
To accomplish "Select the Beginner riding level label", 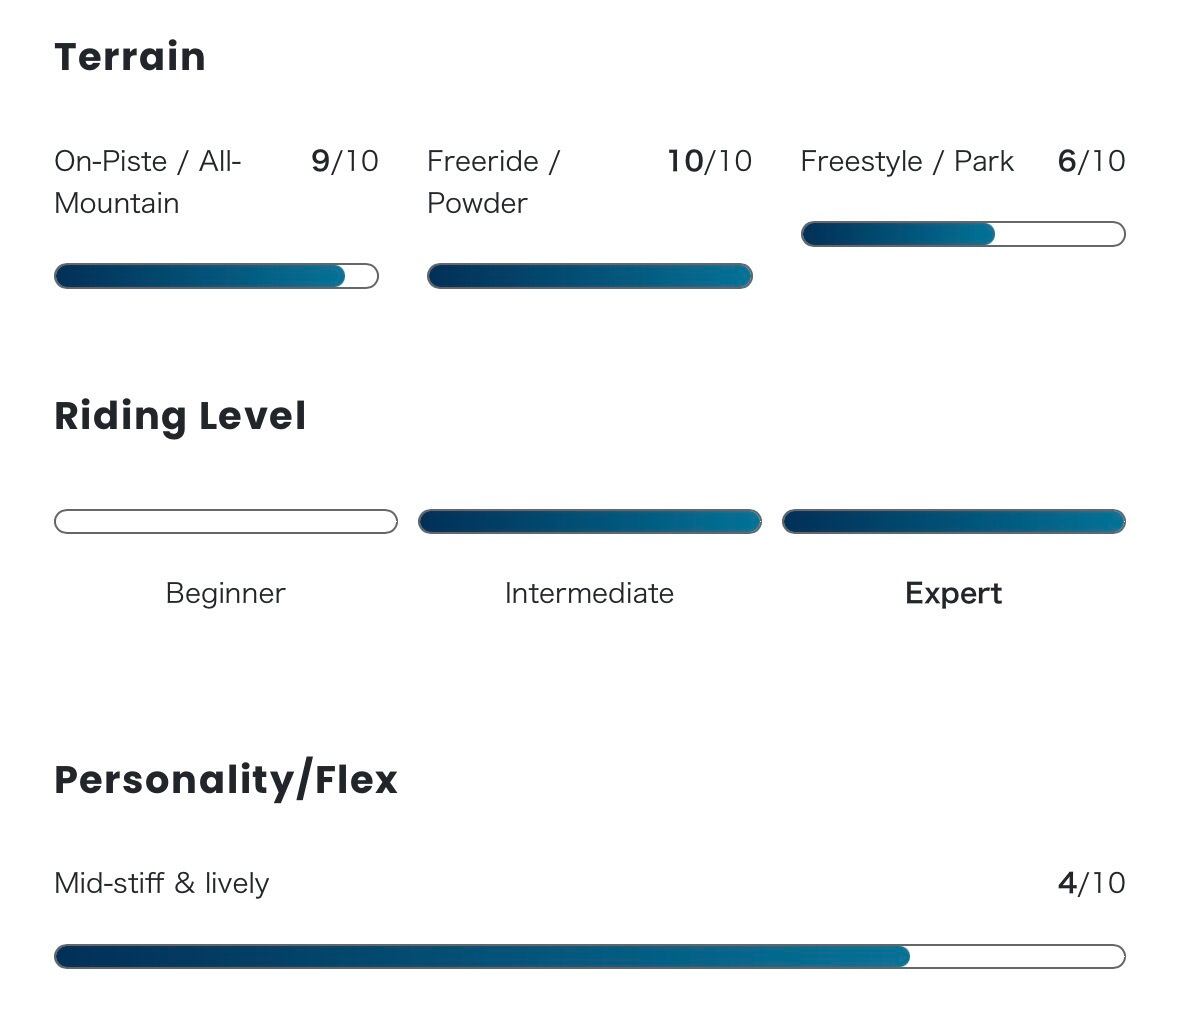I will point(225,593).
